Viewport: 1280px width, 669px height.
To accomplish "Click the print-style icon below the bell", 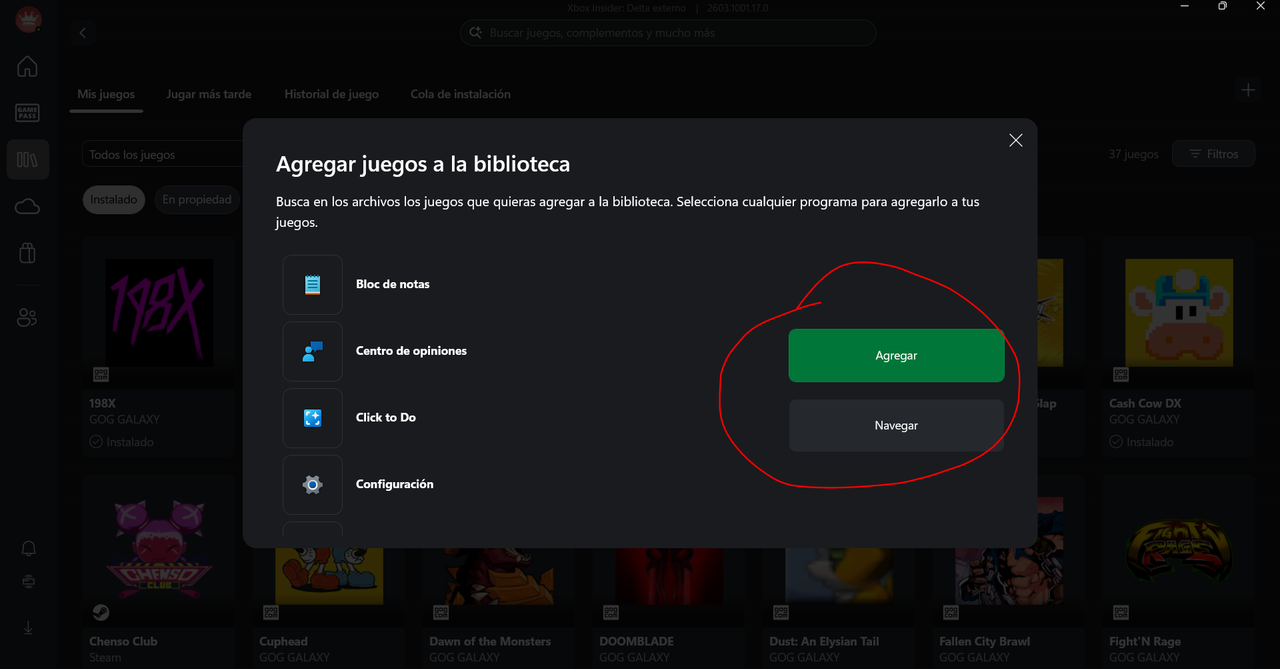I will click(x=29, y=582).
